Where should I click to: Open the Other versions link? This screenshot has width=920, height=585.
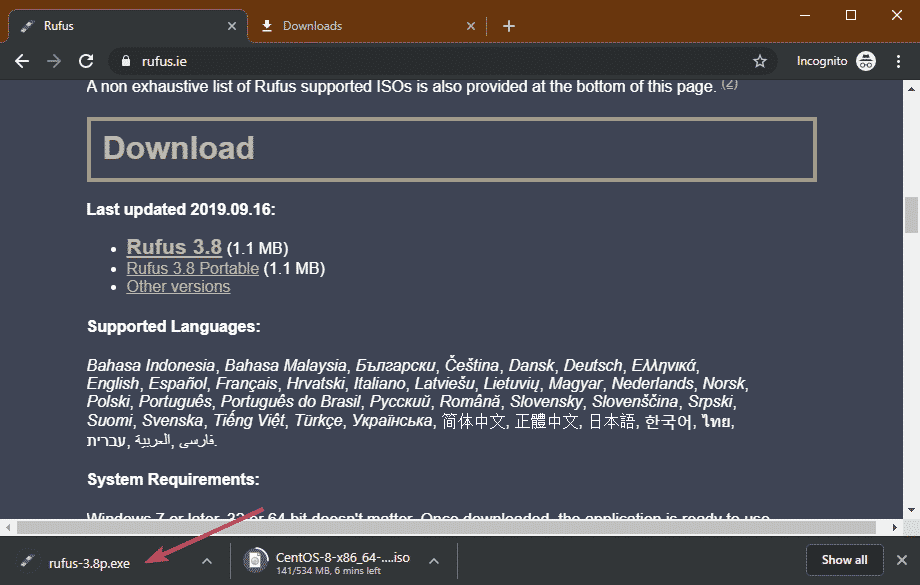point(178,287)
